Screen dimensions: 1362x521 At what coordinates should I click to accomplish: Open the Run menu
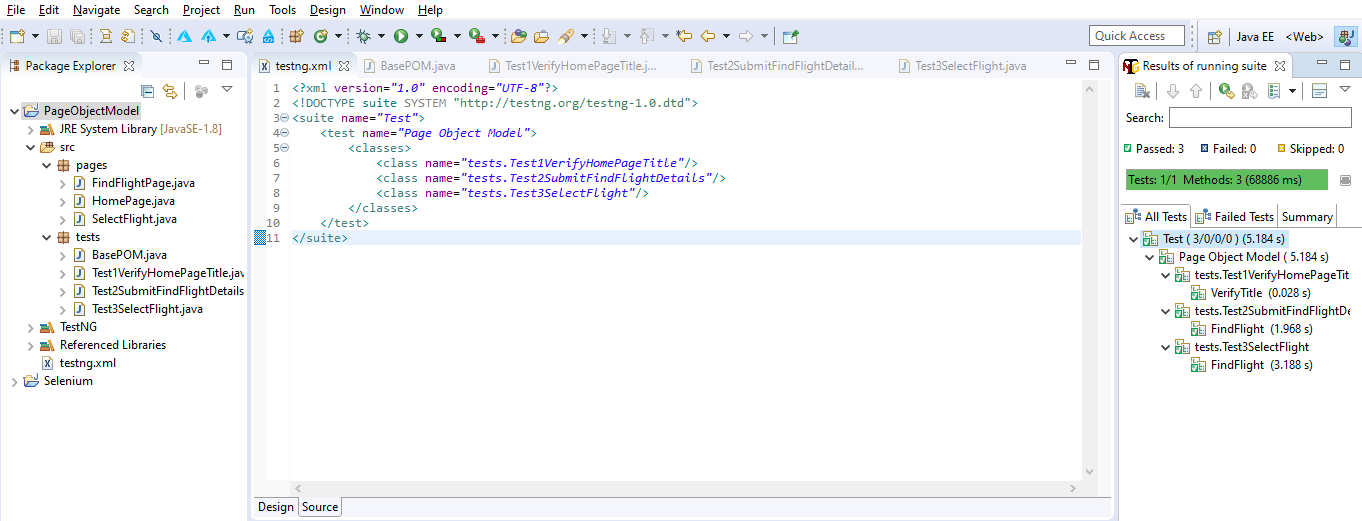[x=244, y=10]
